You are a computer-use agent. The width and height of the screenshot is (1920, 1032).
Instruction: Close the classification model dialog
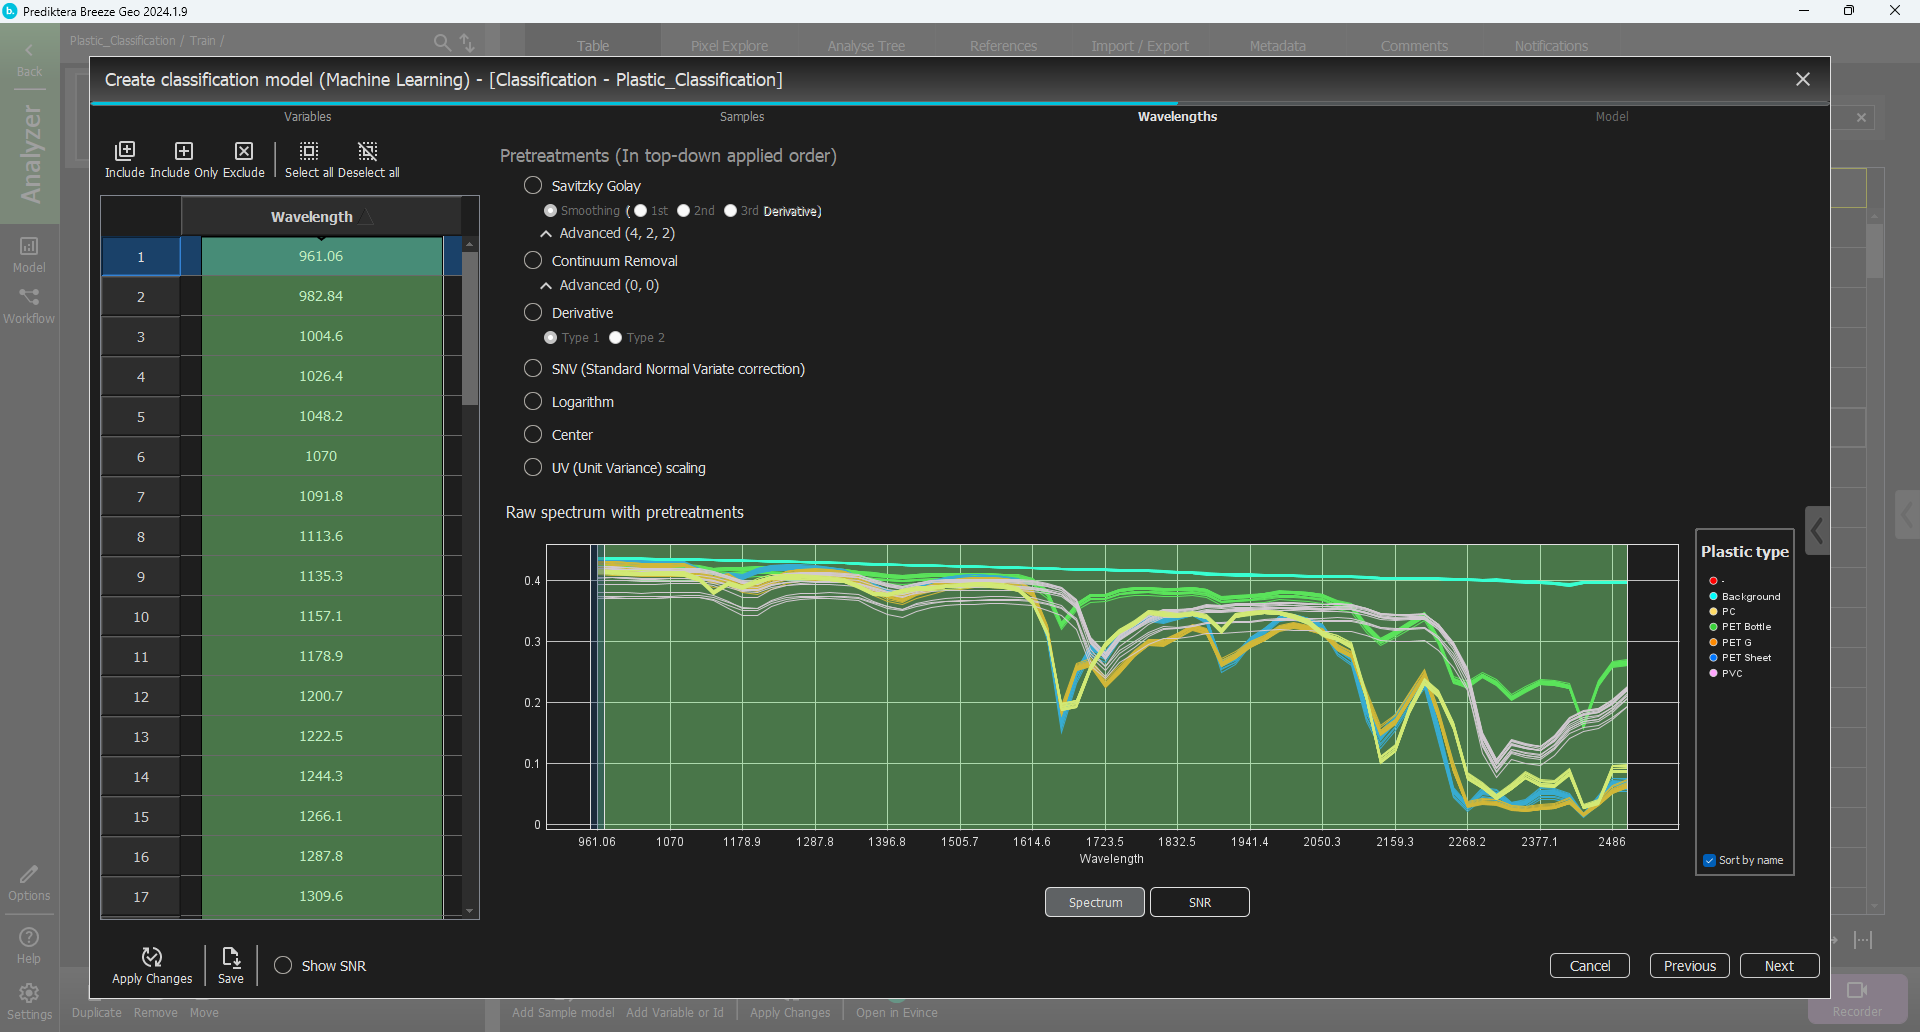click(1802, 80)
